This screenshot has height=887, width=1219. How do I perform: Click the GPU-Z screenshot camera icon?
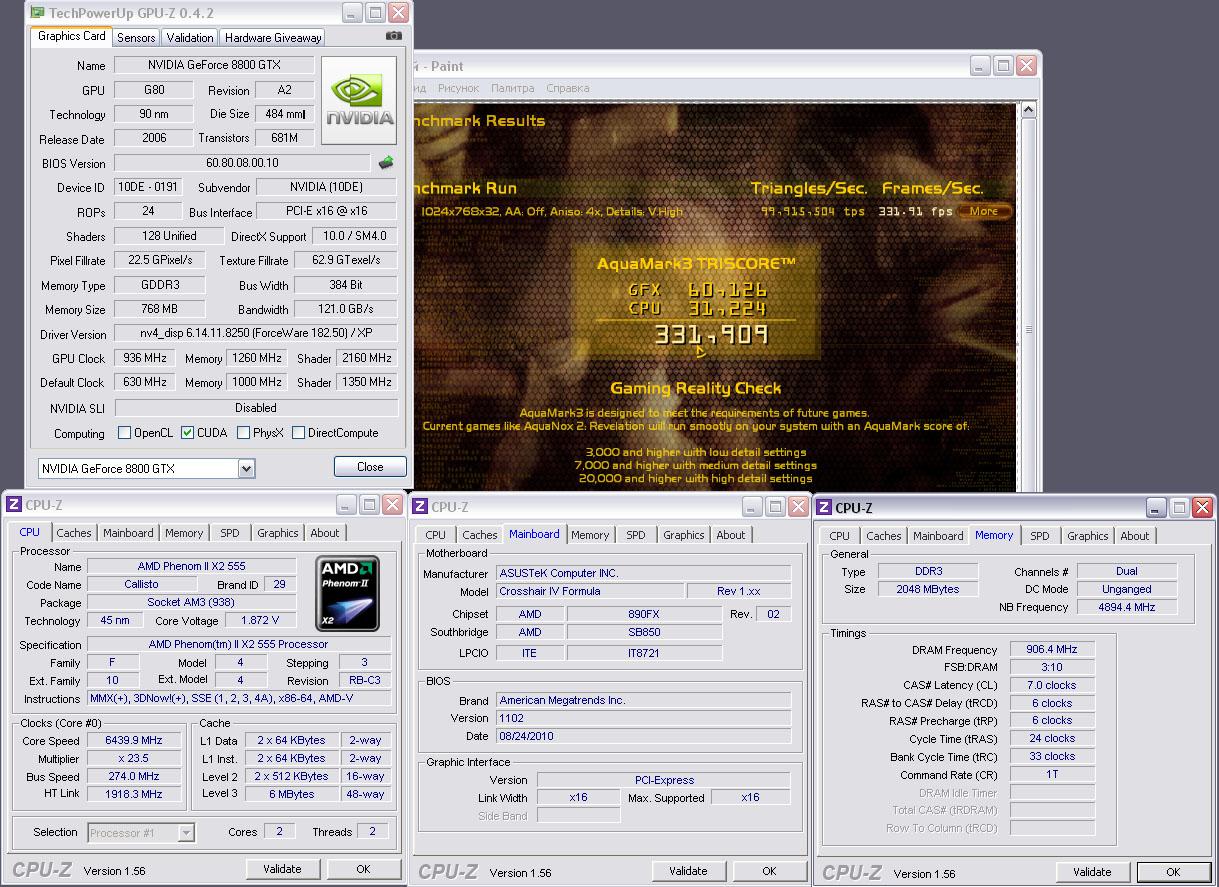(394, 36)
